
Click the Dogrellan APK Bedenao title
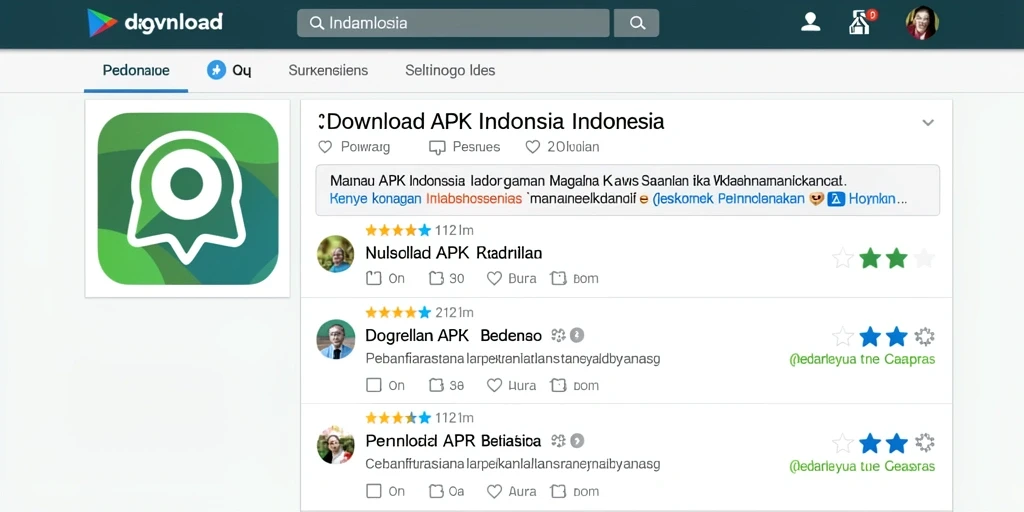pos(453,336)
